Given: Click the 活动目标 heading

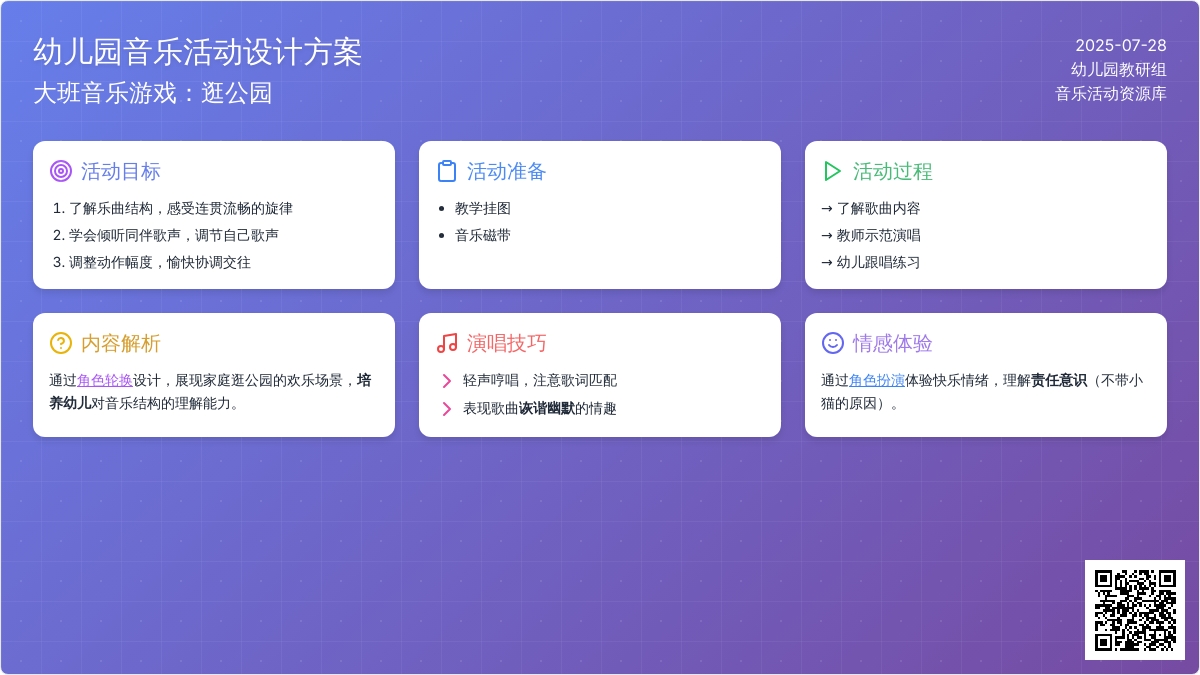Looking at the screenshot, I should [x=121, y=171].
